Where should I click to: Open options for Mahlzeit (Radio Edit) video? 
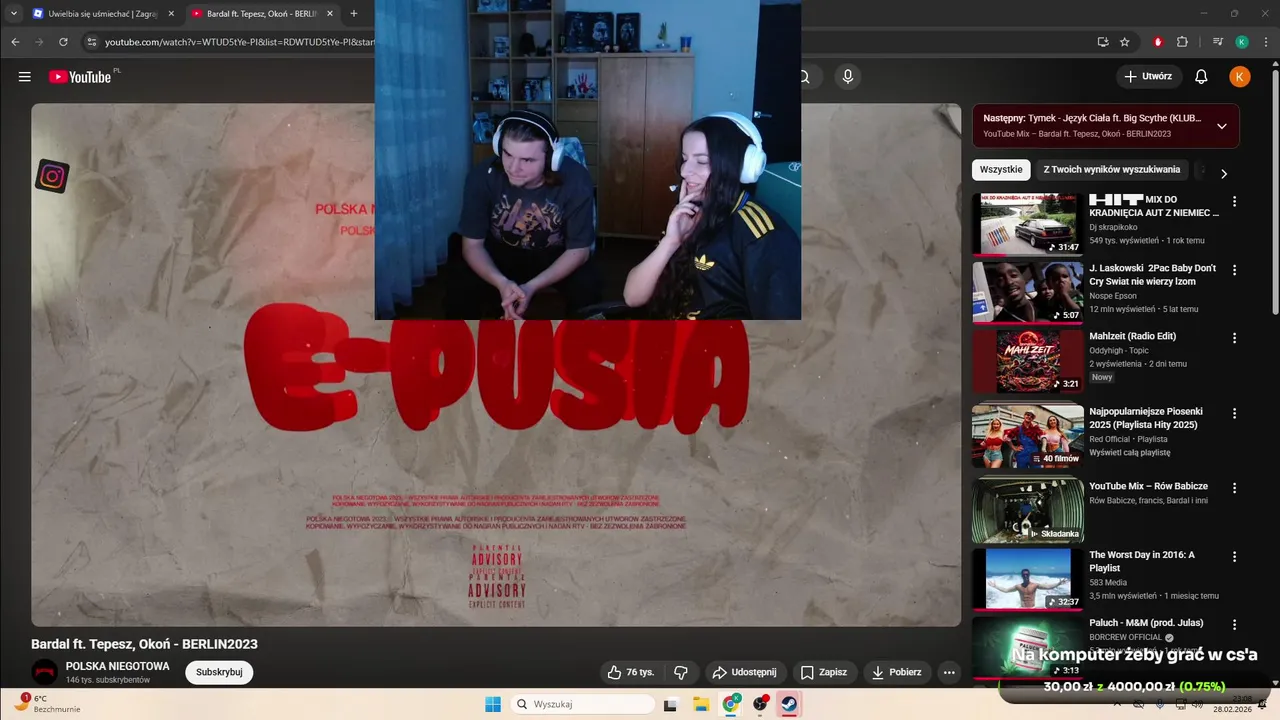pos(1234,338)
